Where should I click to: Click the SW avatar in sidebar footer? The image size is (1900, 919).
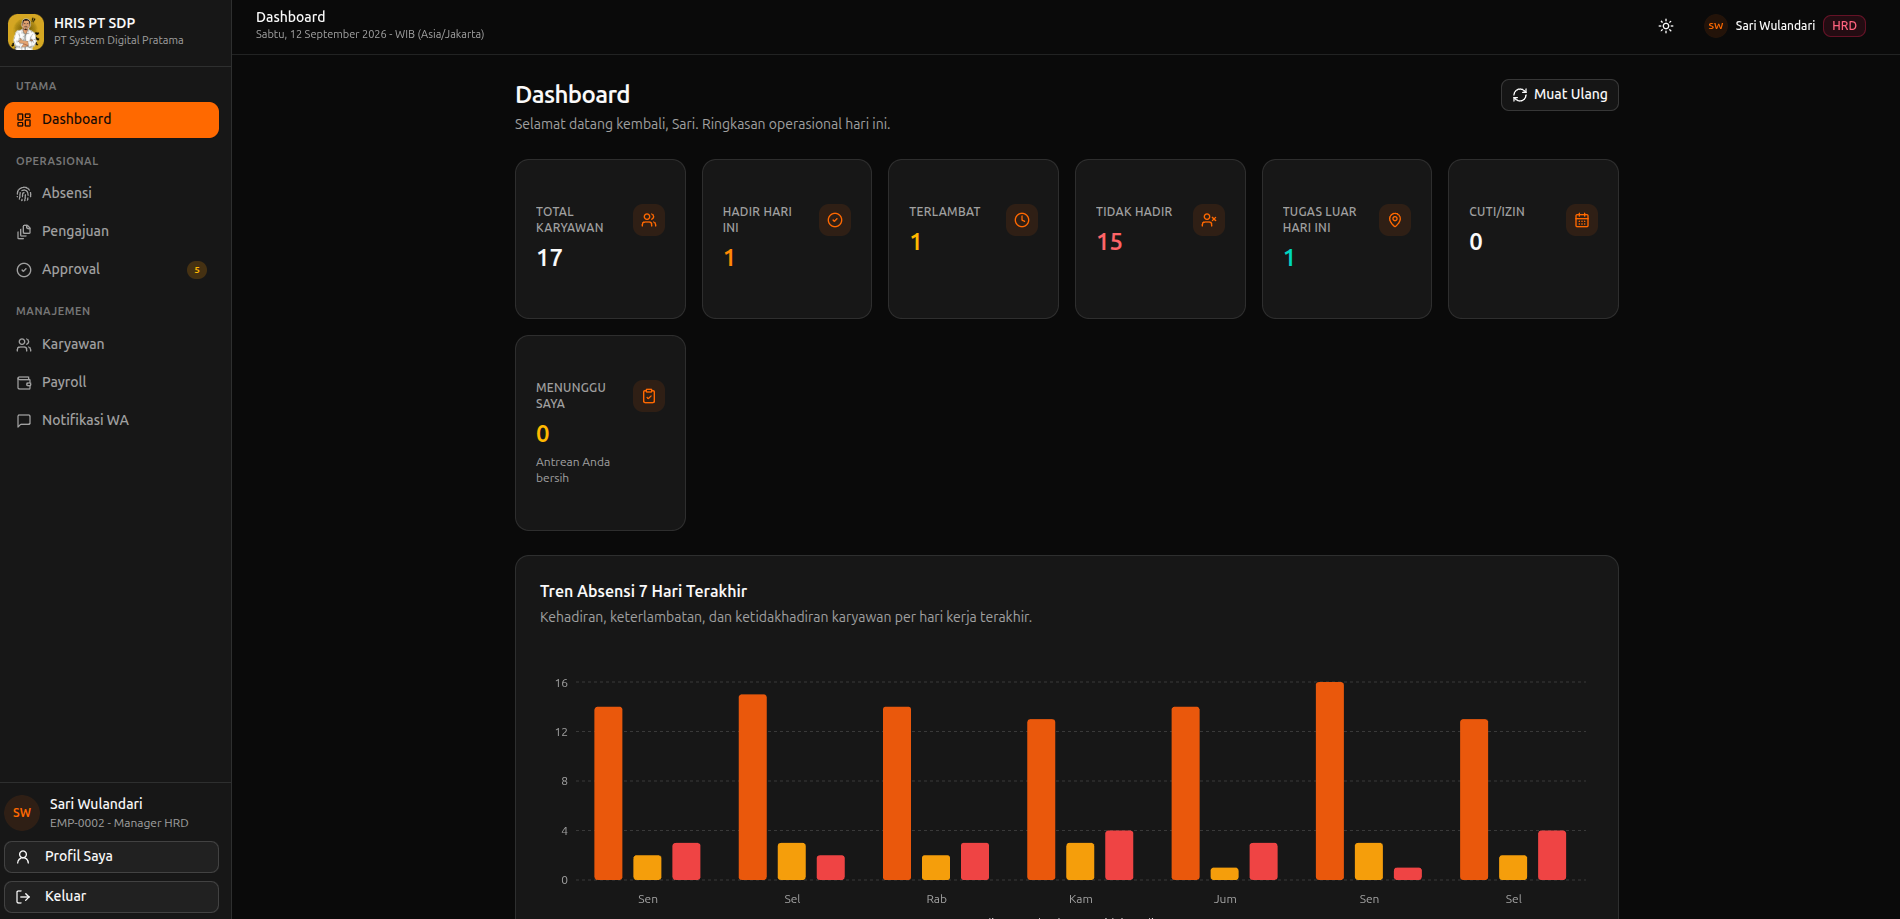tap(22, 813)
